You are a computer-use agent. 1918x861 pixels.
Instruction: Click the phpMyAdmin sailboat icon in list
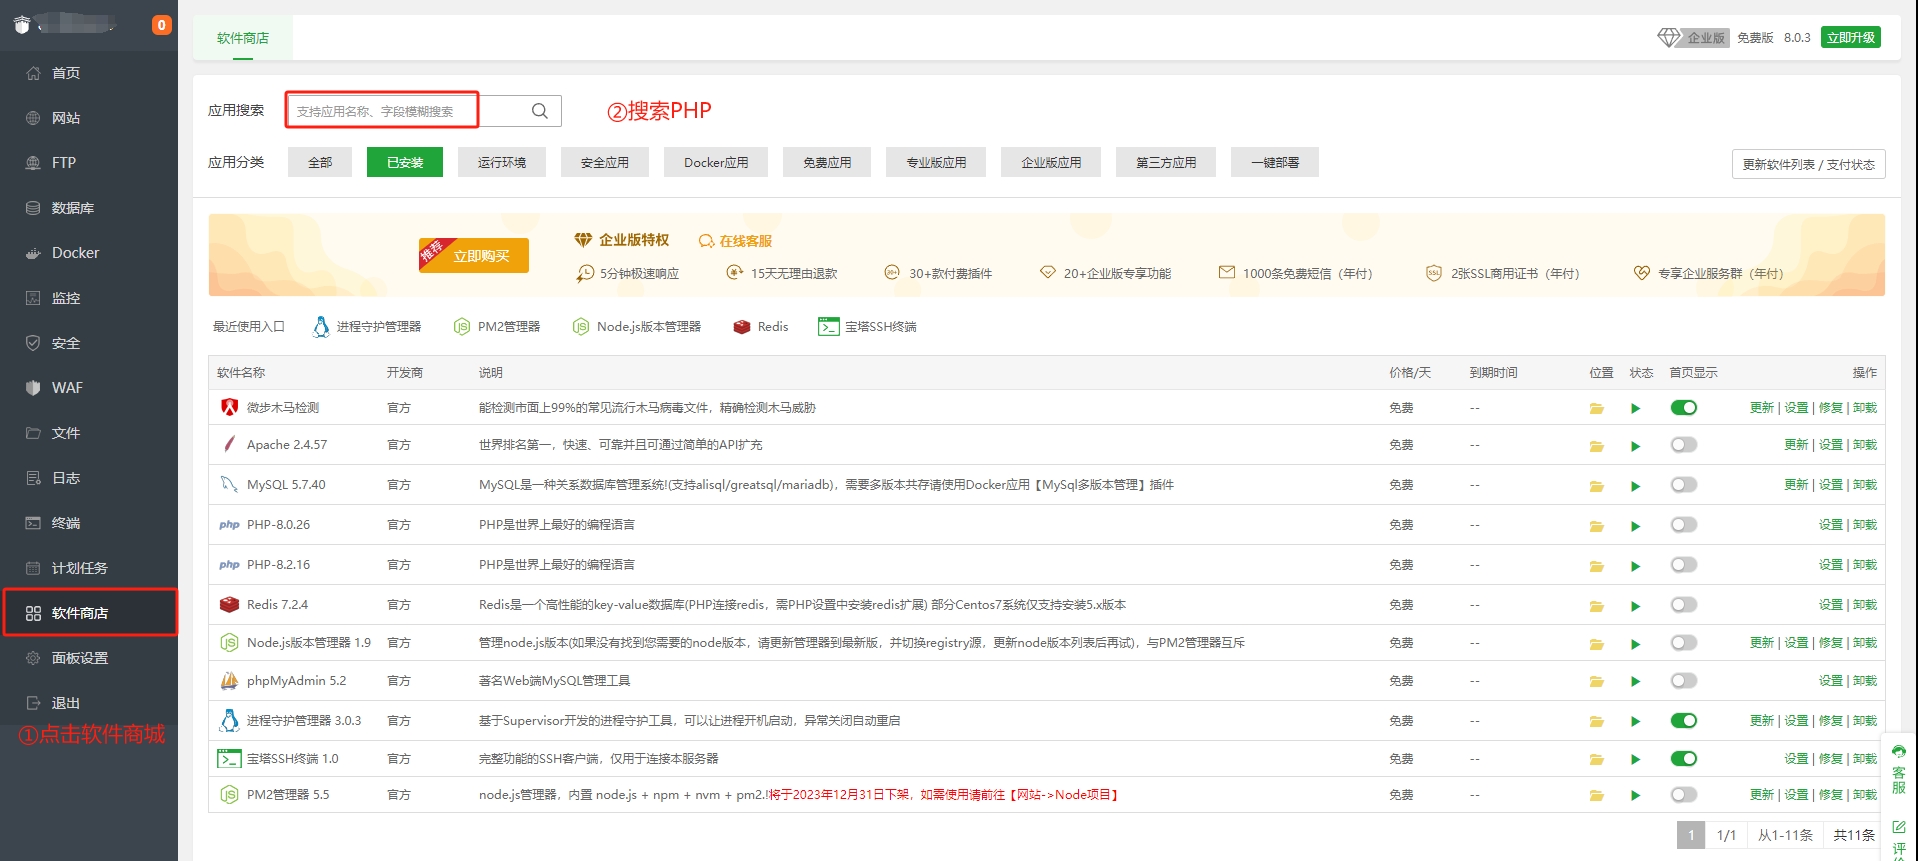point(229,681)
